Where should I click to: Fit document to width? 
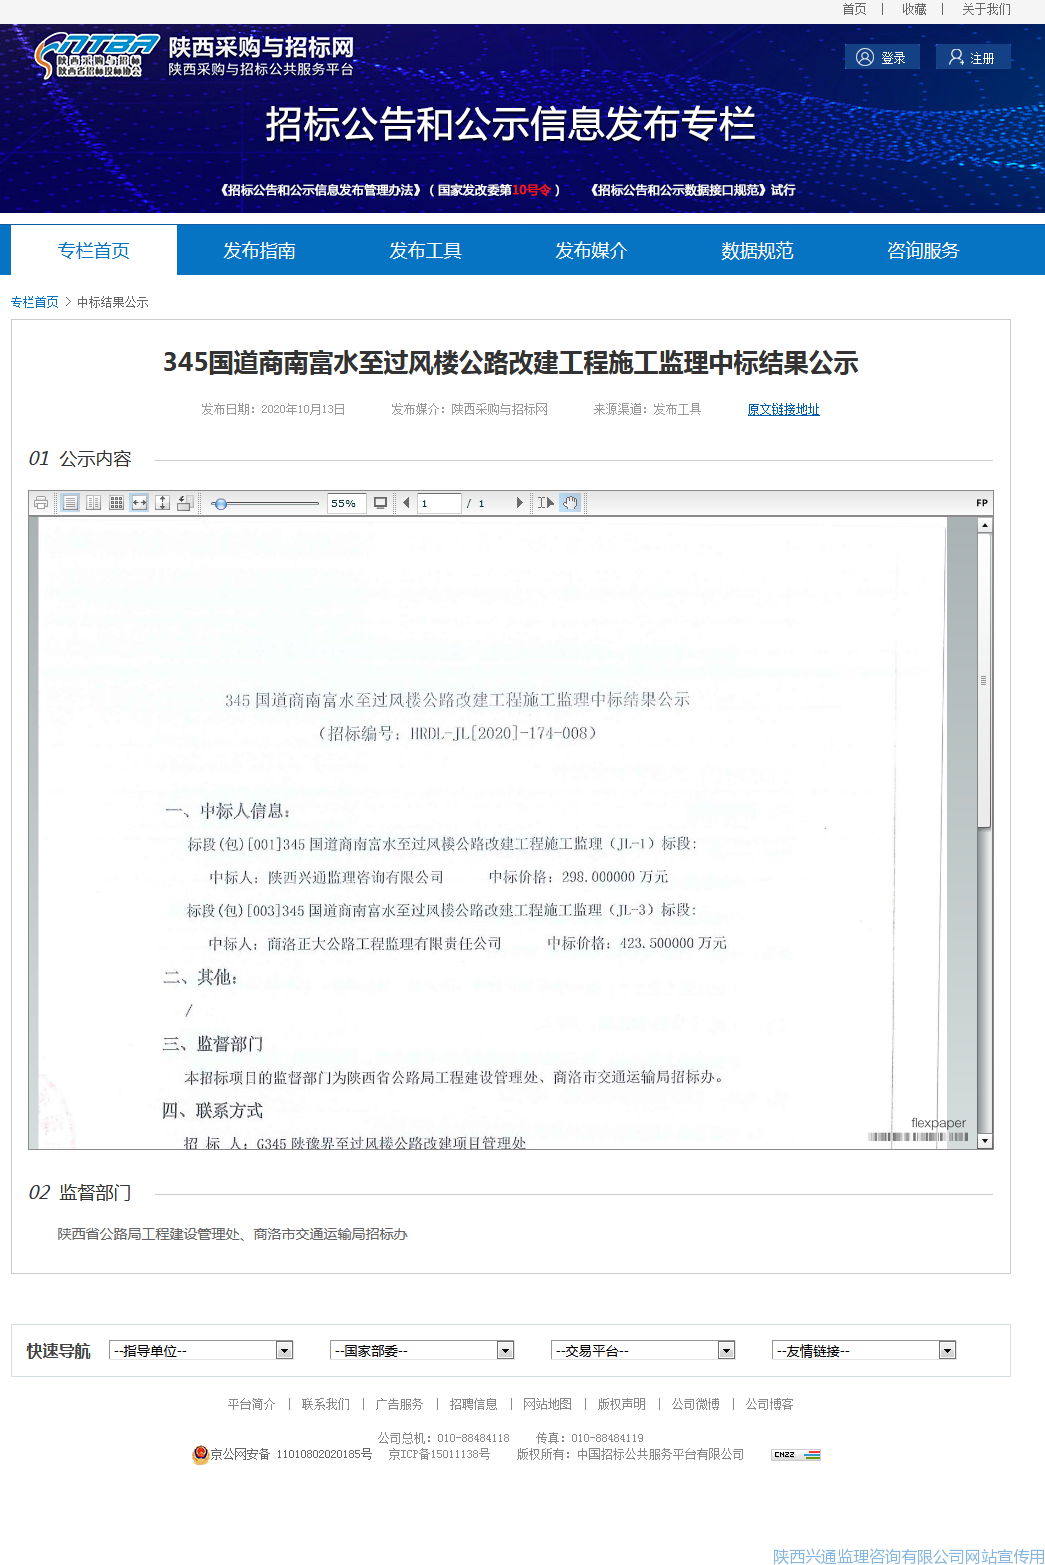pos(139,503)
